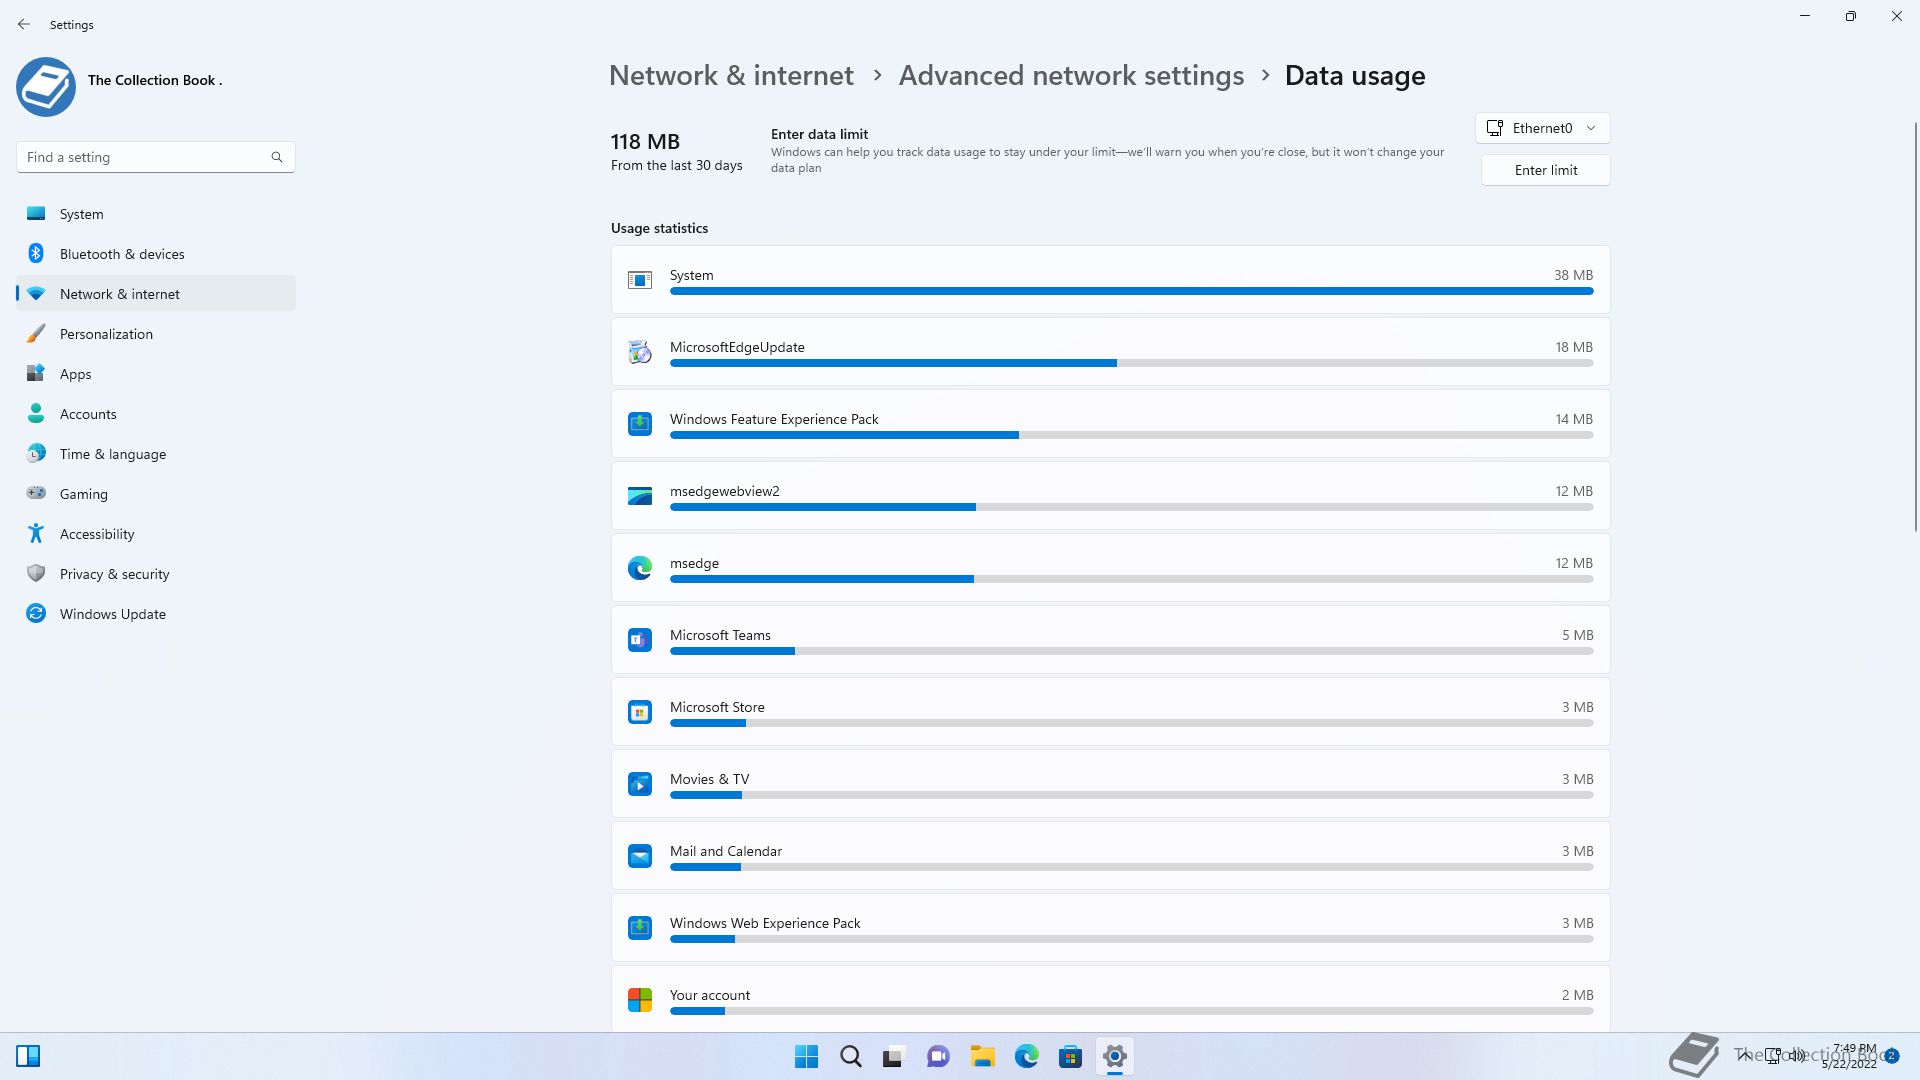Open Privacy & security settings
Screen dimensions: 1920x1080
156,574
